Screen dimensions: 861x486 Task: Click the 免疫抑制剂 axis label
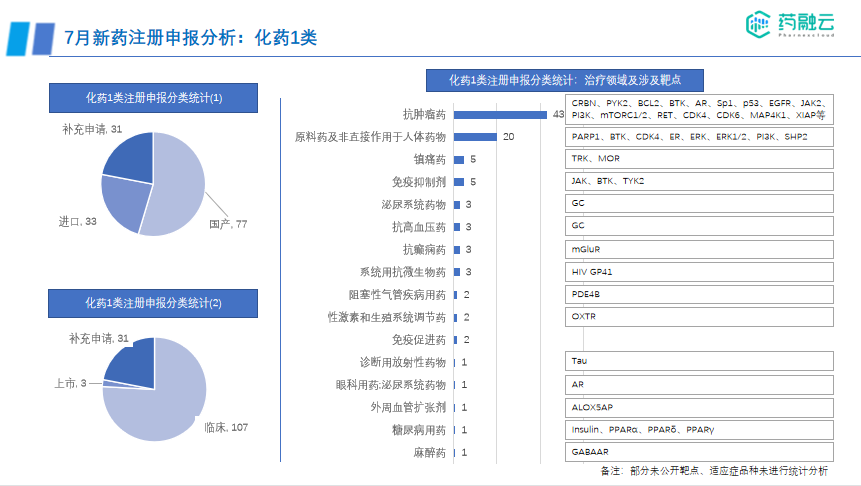418,182
